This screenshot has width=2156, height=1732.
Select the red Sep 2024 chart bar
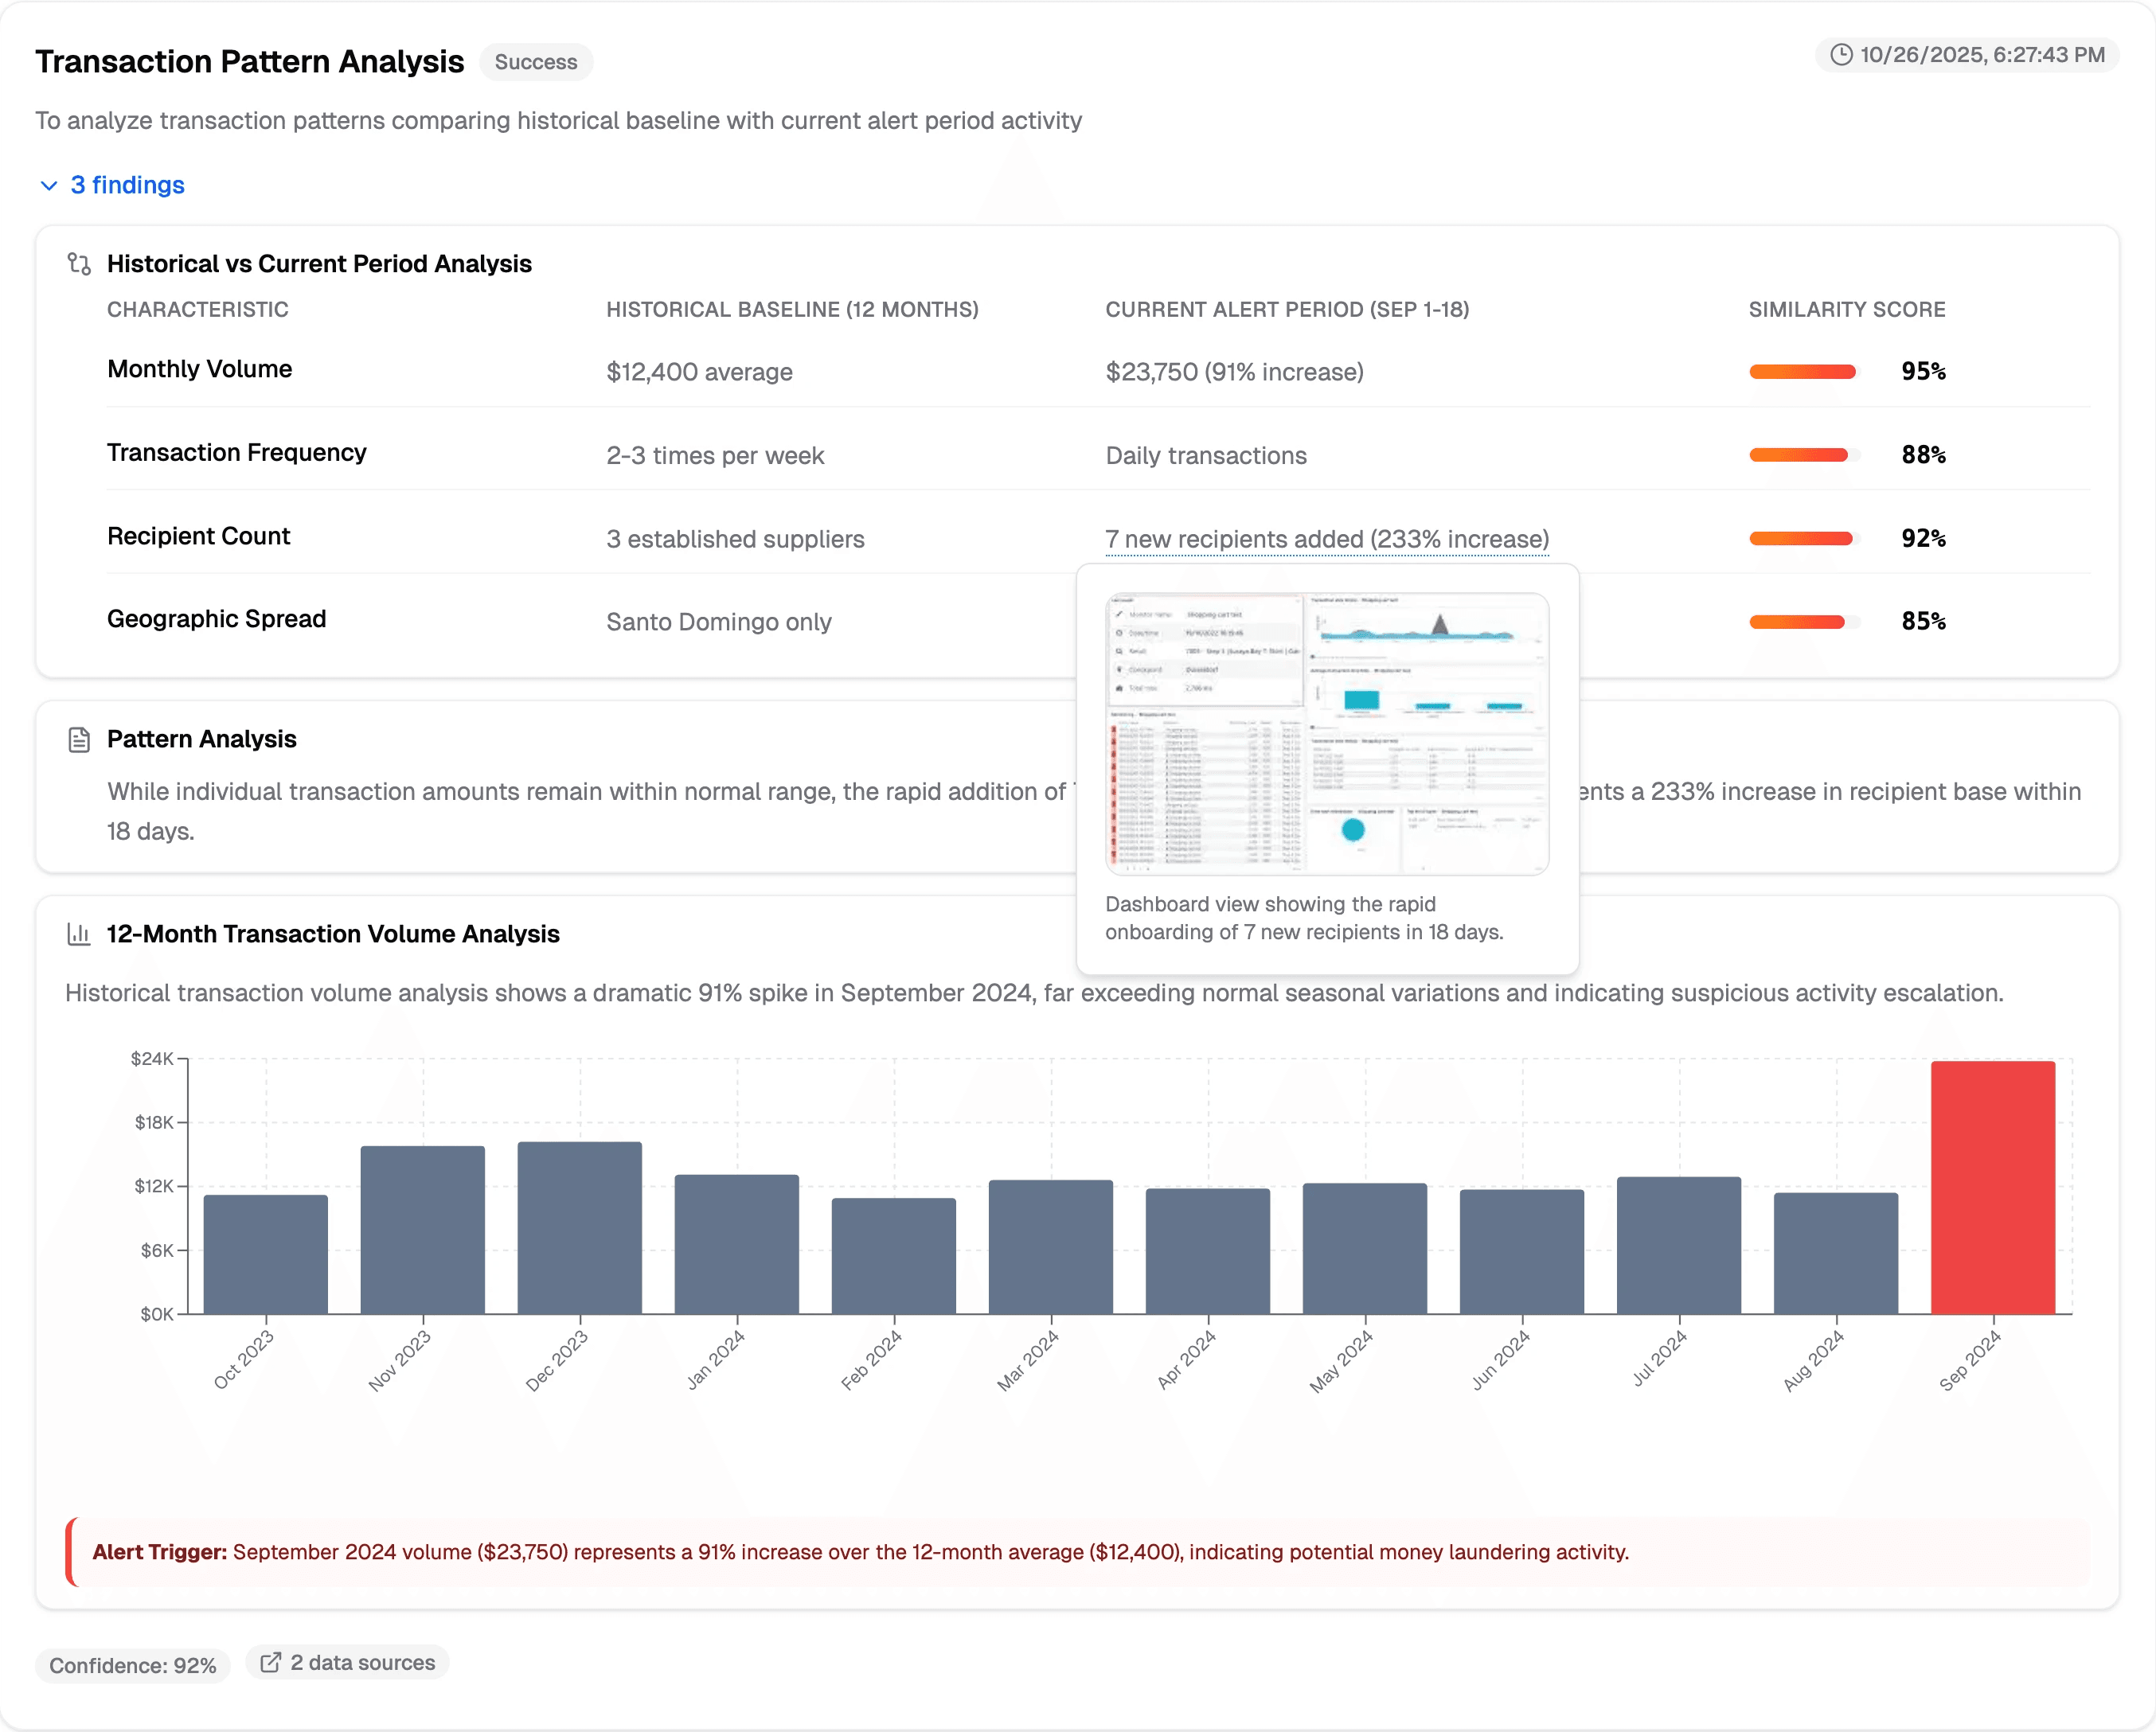click(1992, 1187)
